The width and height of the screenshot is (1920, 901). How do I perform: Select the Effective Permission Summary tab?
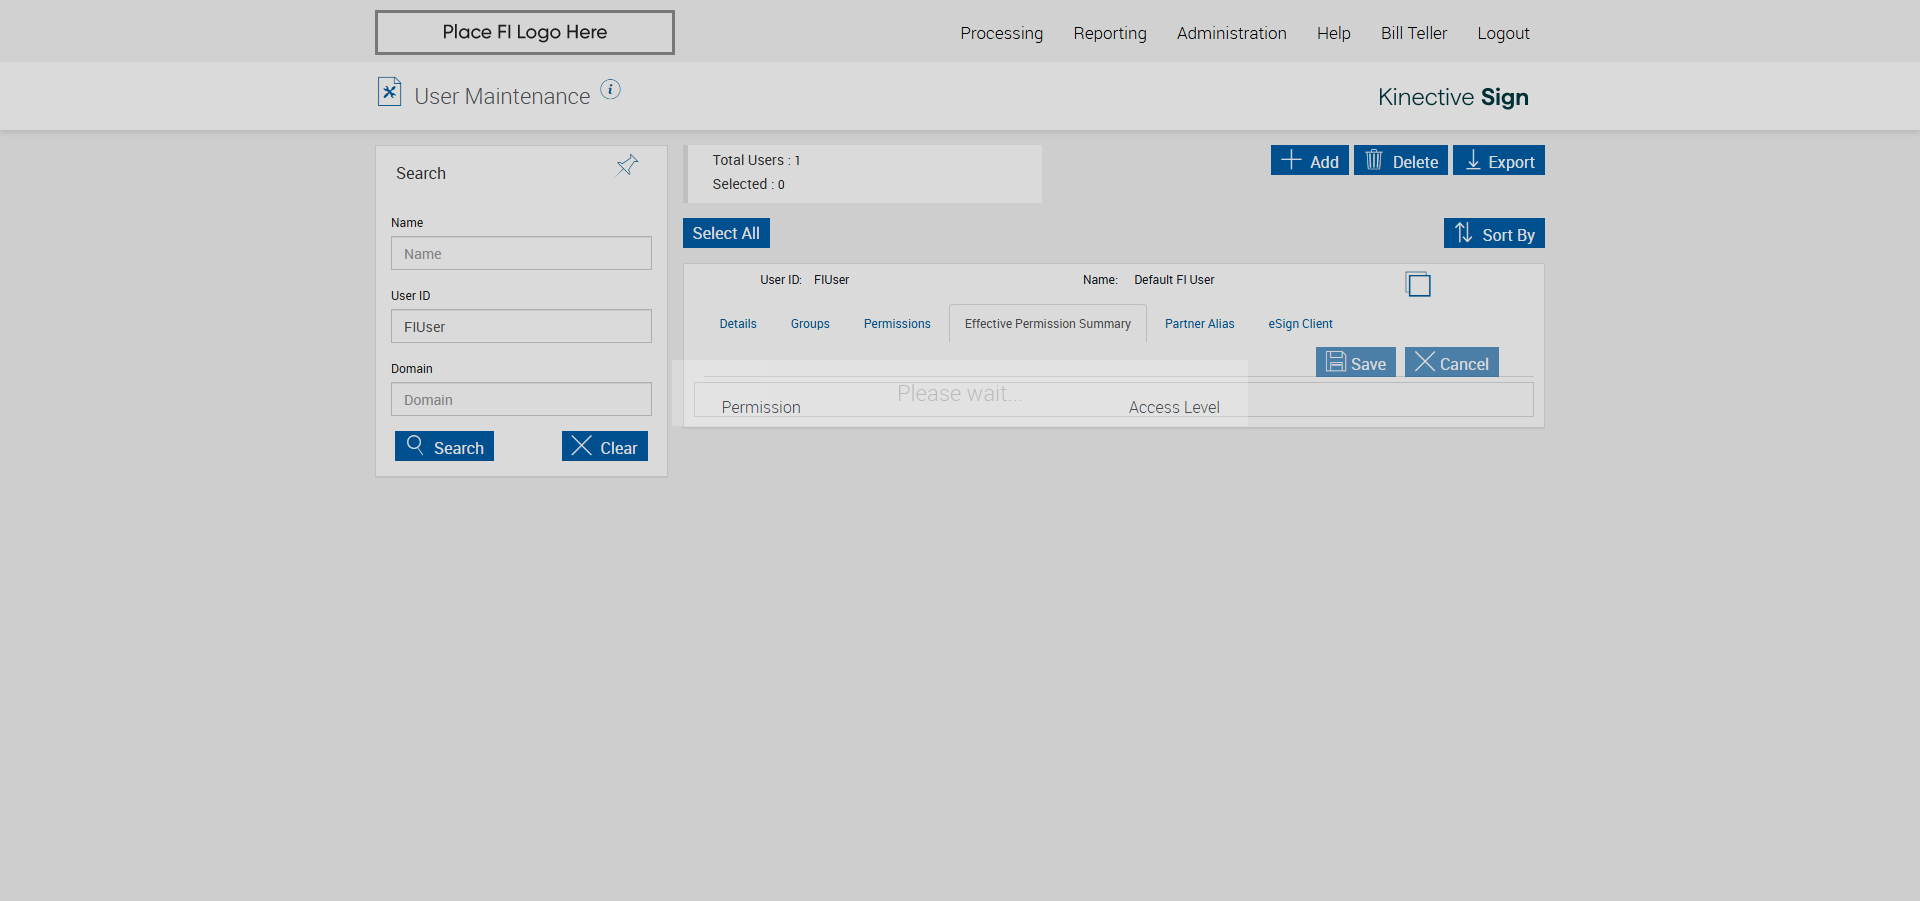(1048, 324)
